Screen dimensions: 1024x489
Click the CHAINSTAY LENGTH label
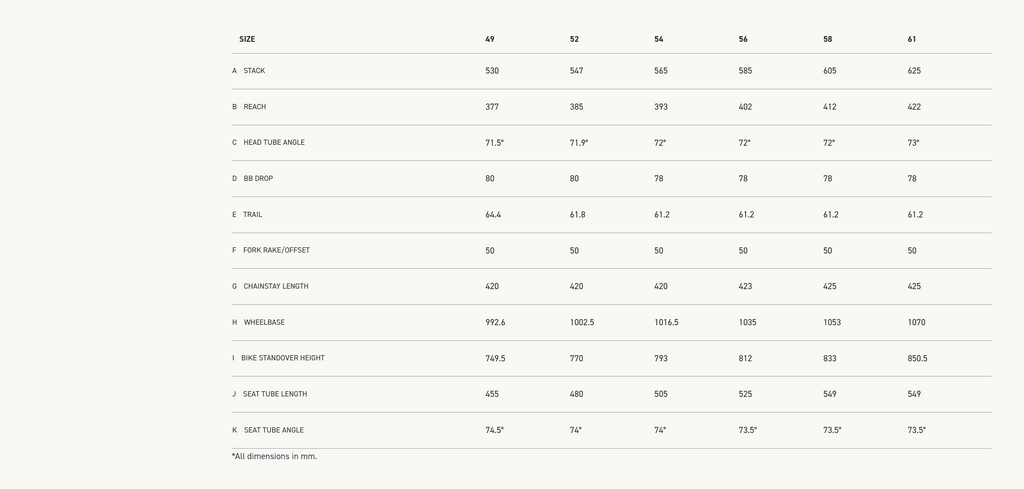[276, 286]
